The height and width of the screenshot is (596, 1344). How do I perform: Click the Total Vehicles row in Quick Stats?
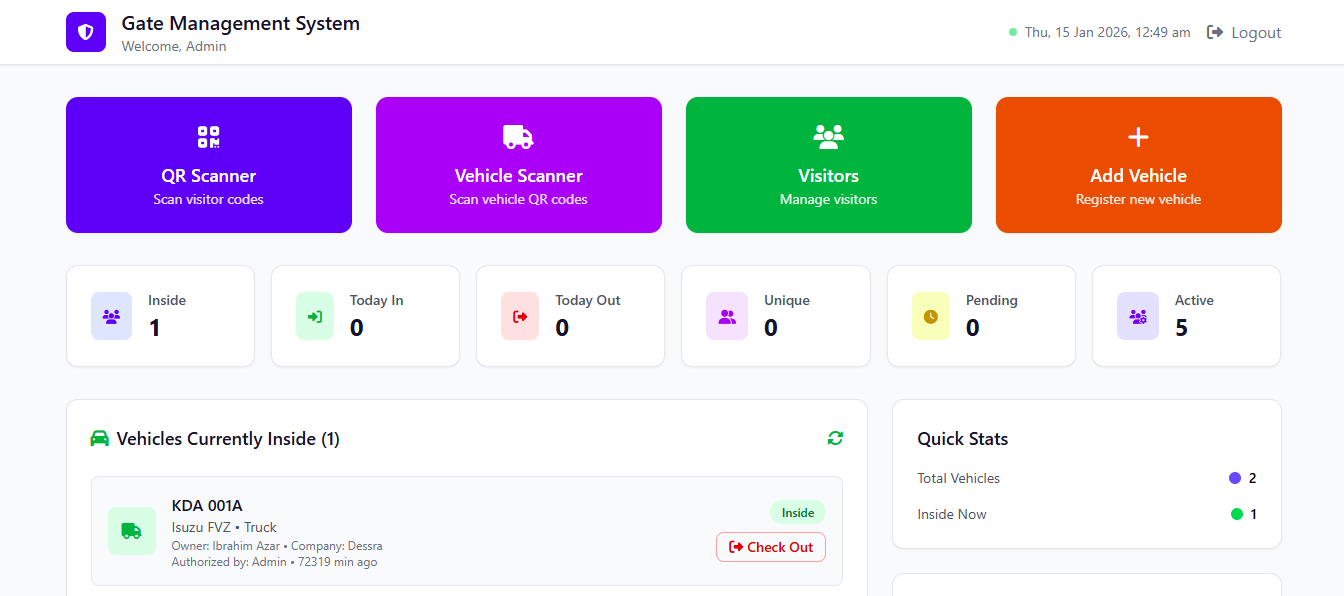[1086, 478]
